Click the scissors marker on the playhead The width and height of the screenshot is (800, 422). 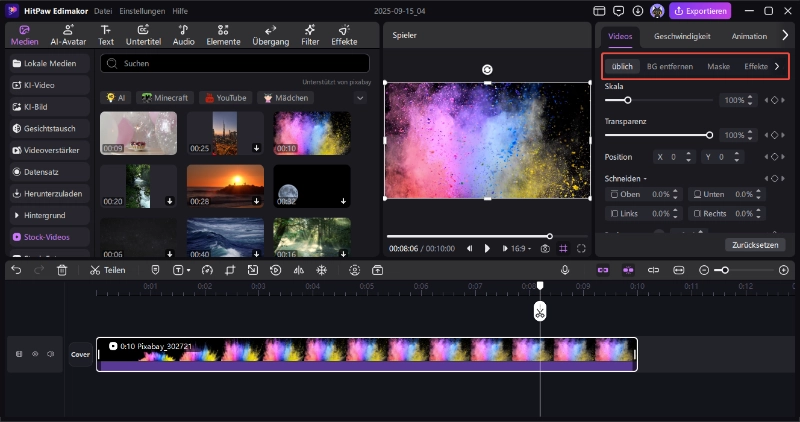pyautogui.click(x=540, y=311)
